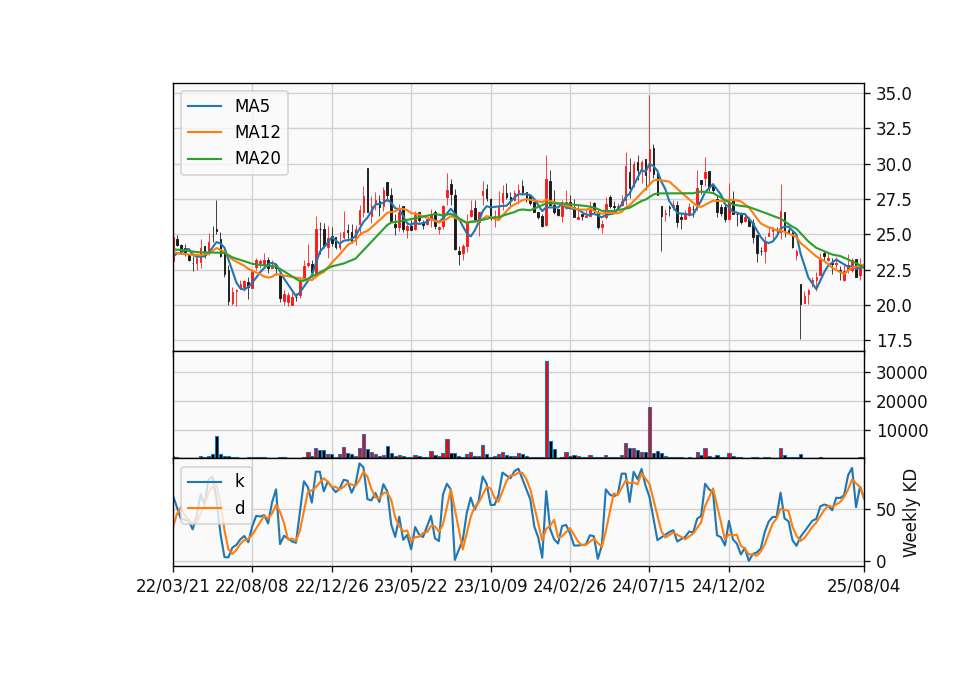Click the 30000 volume axis tick
This screenshot has height=690, width=960.
[x=902, y=373]
